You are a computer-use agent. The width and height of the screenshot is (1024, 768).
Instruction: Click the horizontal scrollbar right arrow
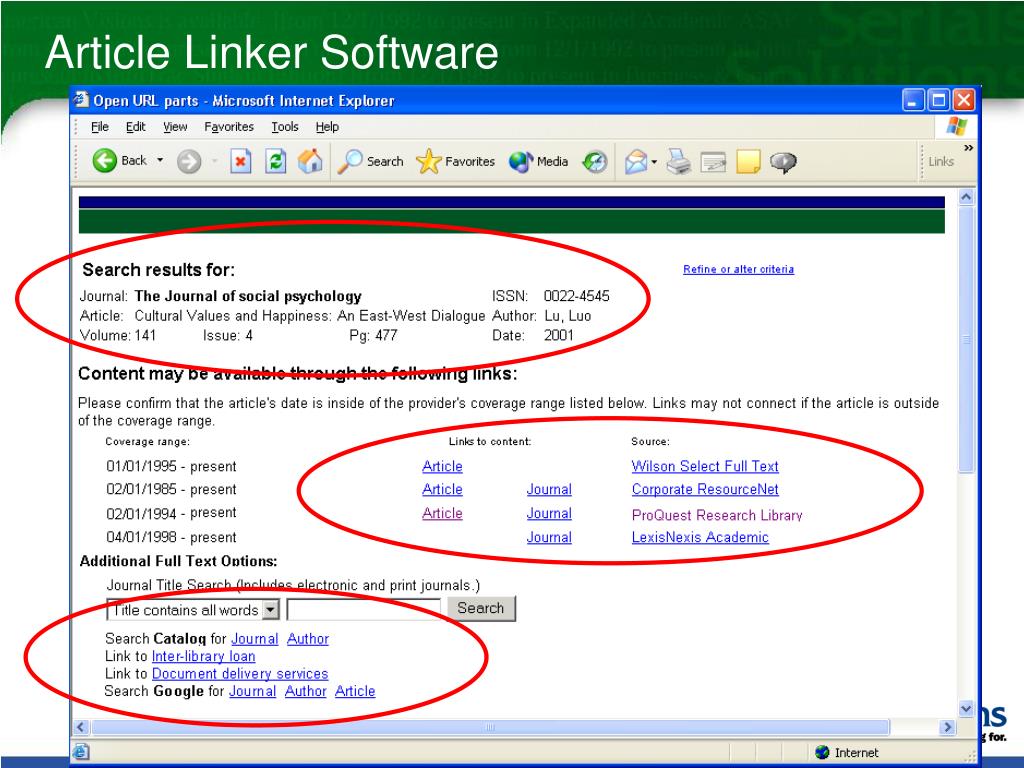tap(947, 728)
